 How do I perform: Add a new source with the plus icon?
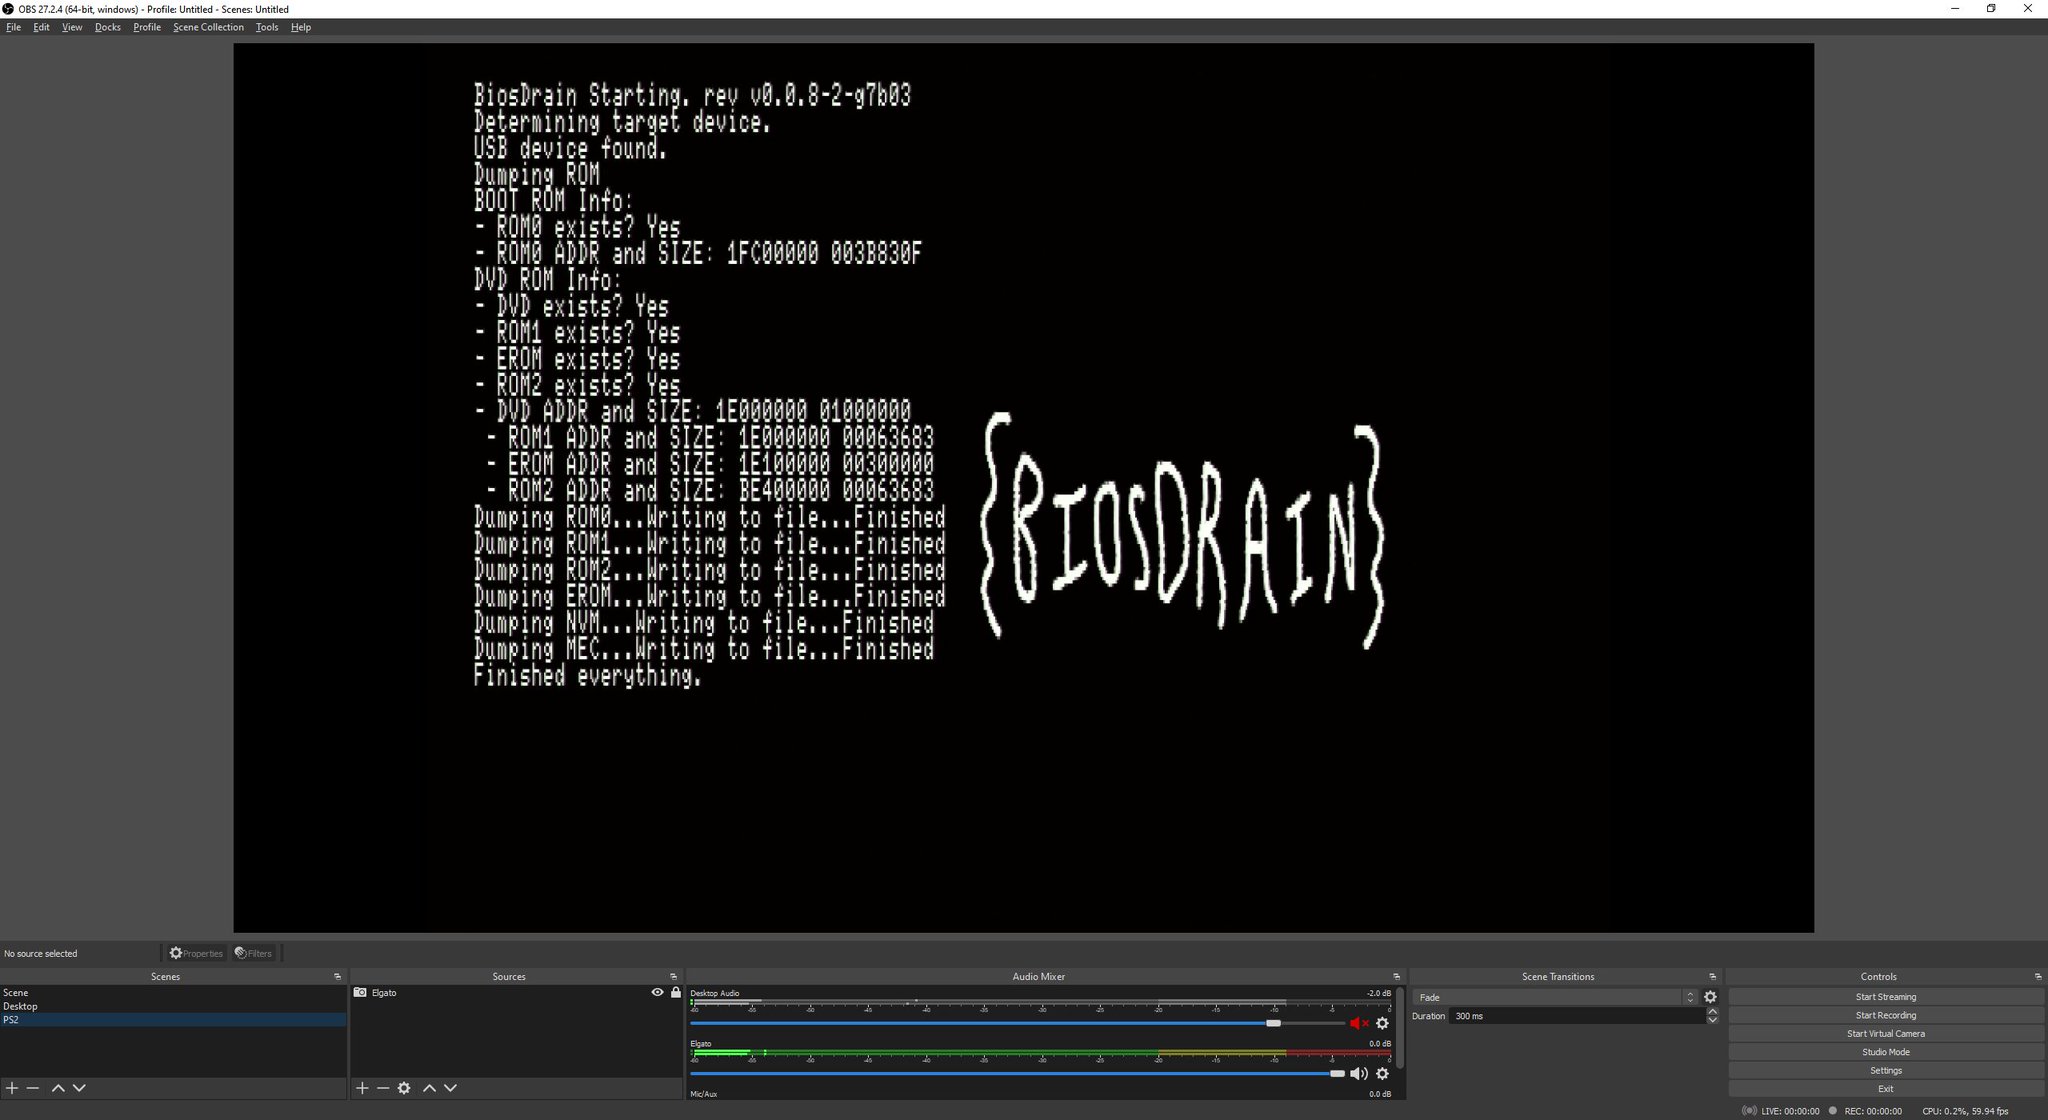coord(362,1088)
